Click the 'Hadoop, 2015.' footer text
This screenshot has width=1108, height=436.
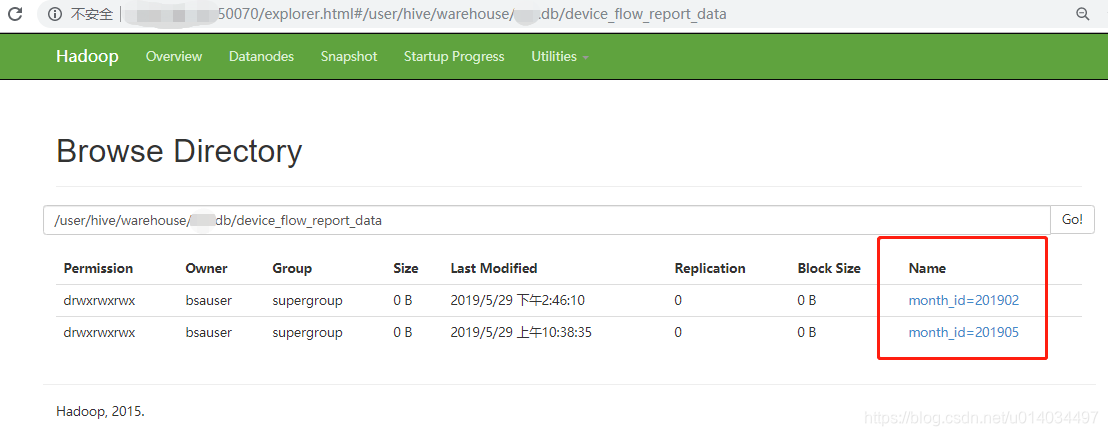point(100,411)
